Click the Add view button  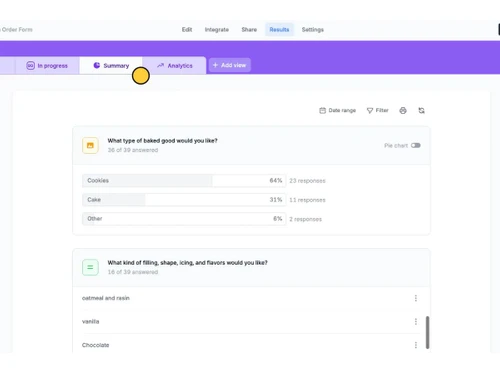coord(230,65)
